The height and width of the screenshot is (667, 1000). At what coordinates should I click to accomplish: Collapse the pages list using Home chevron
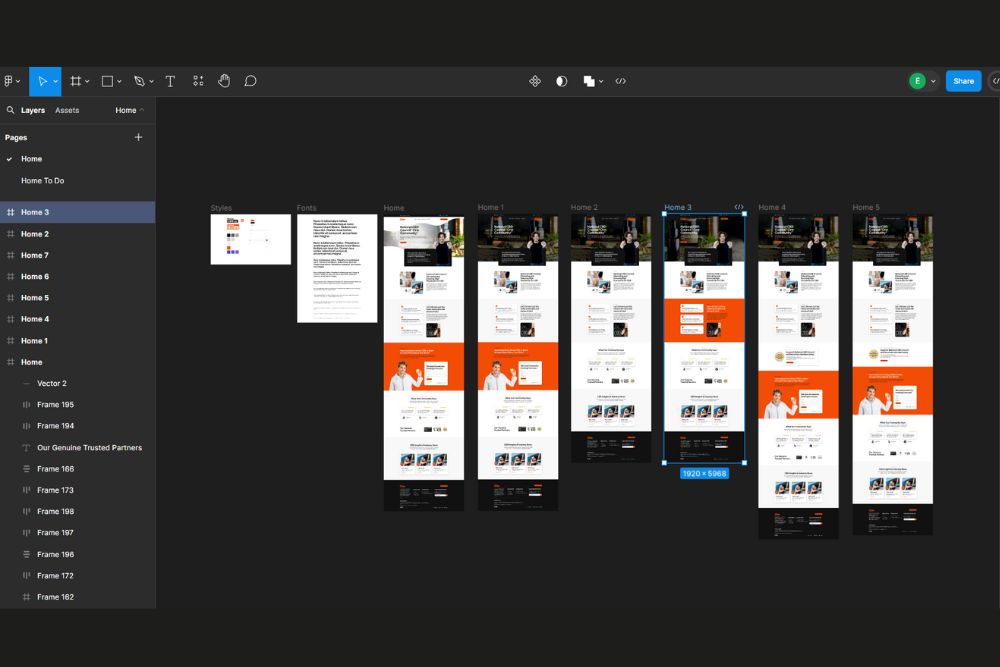click(130, 110)
